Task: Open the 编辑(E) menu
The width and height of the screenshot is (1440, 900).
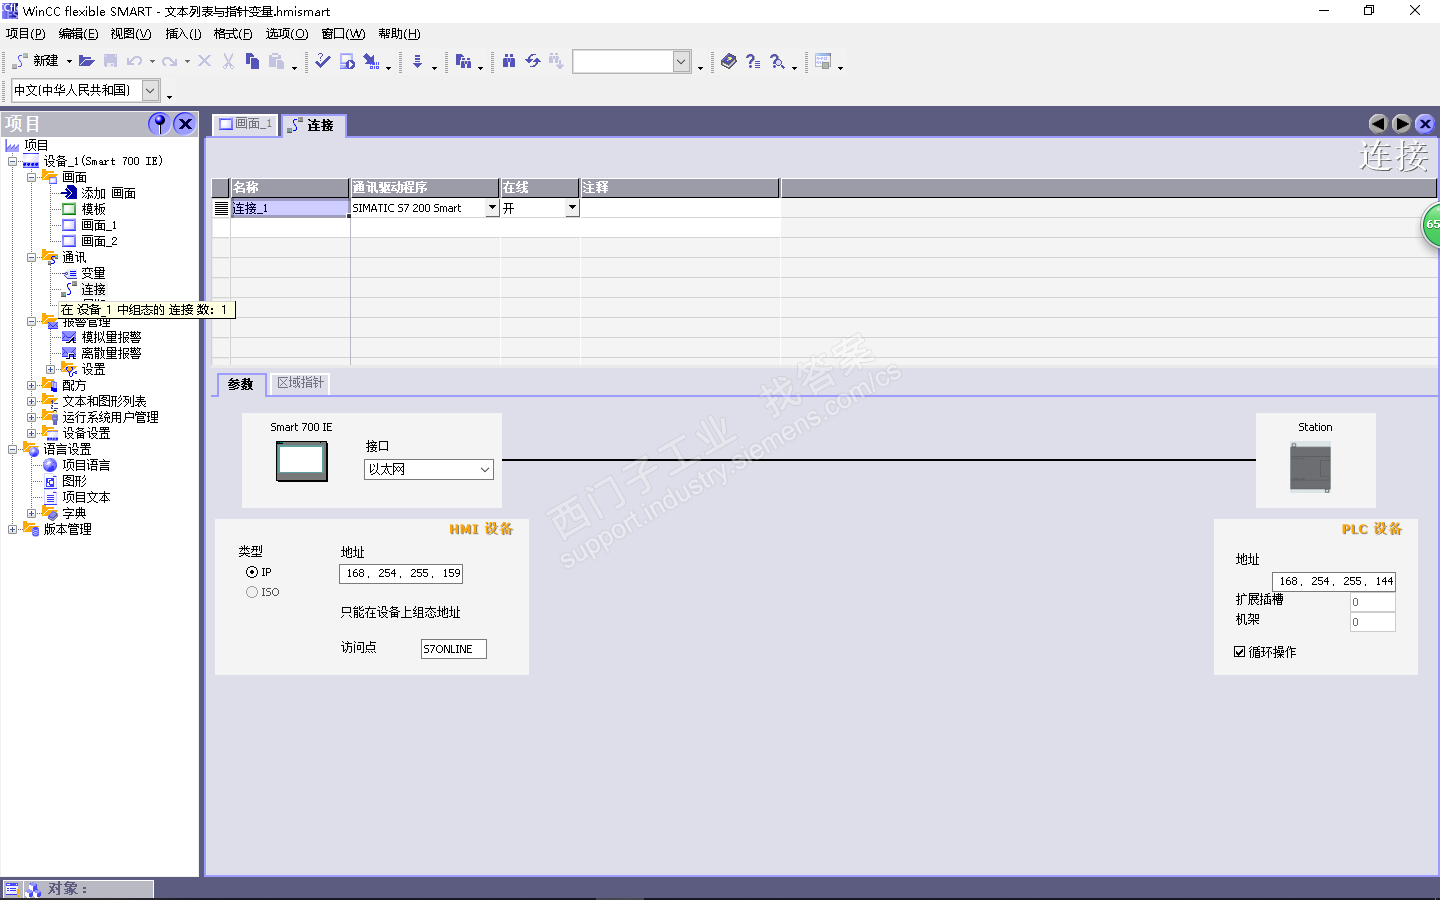Action: 79,34
